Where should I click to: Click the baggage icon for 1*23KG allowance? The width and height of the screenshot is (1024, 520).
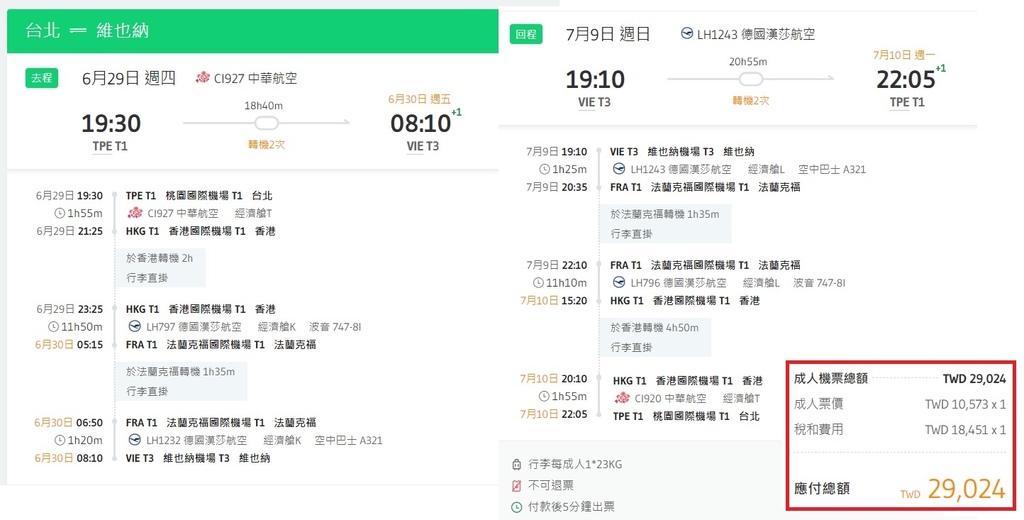click(x=516, y=465)
